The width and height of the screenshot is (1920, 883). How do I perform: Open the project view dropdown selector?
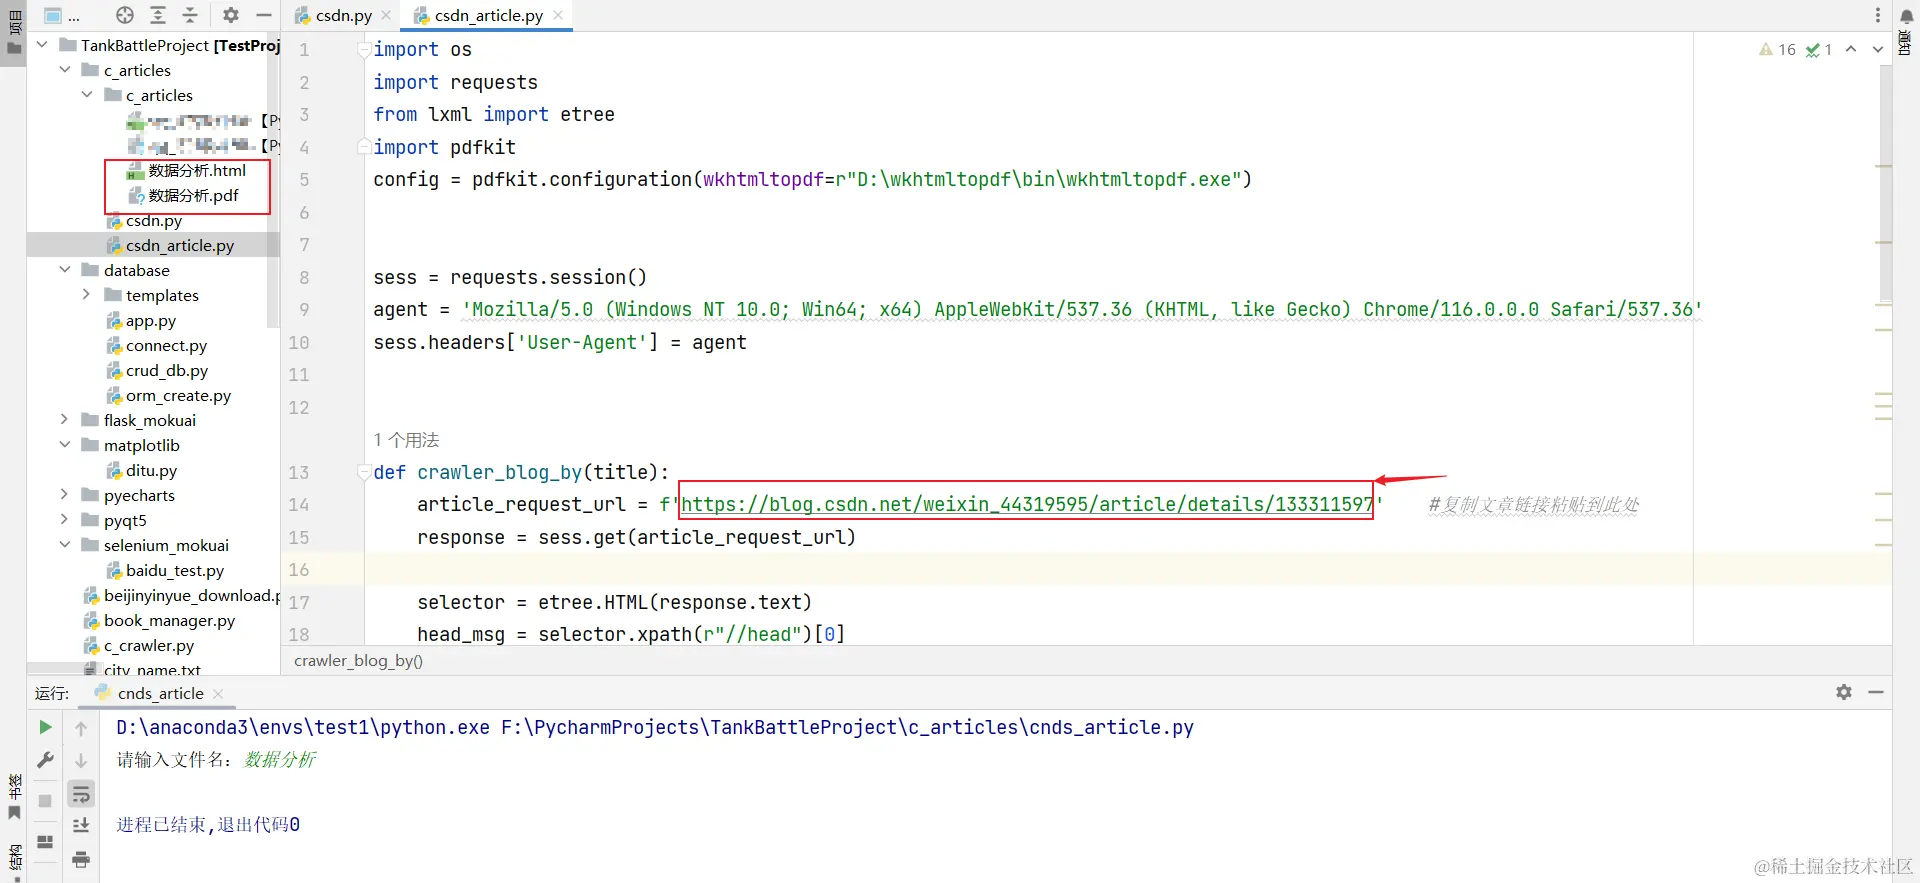point(62,15)
